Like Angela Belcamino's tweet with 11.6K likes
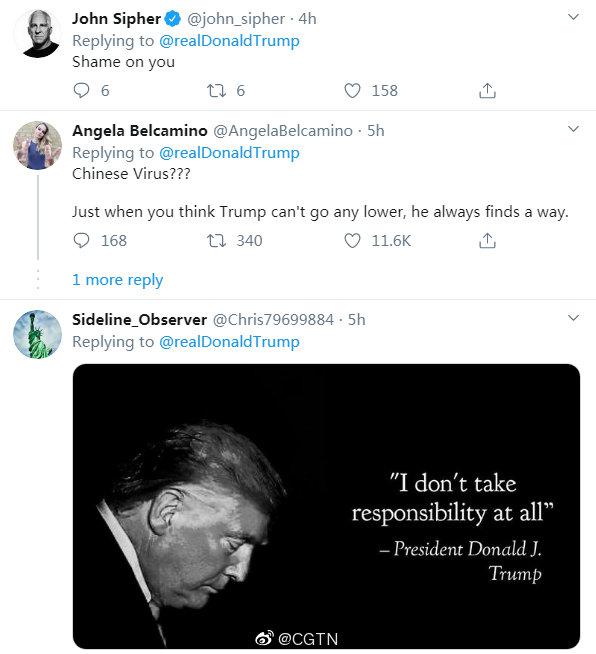The height and width of the screenshot is (654, 596). [352, 241]
